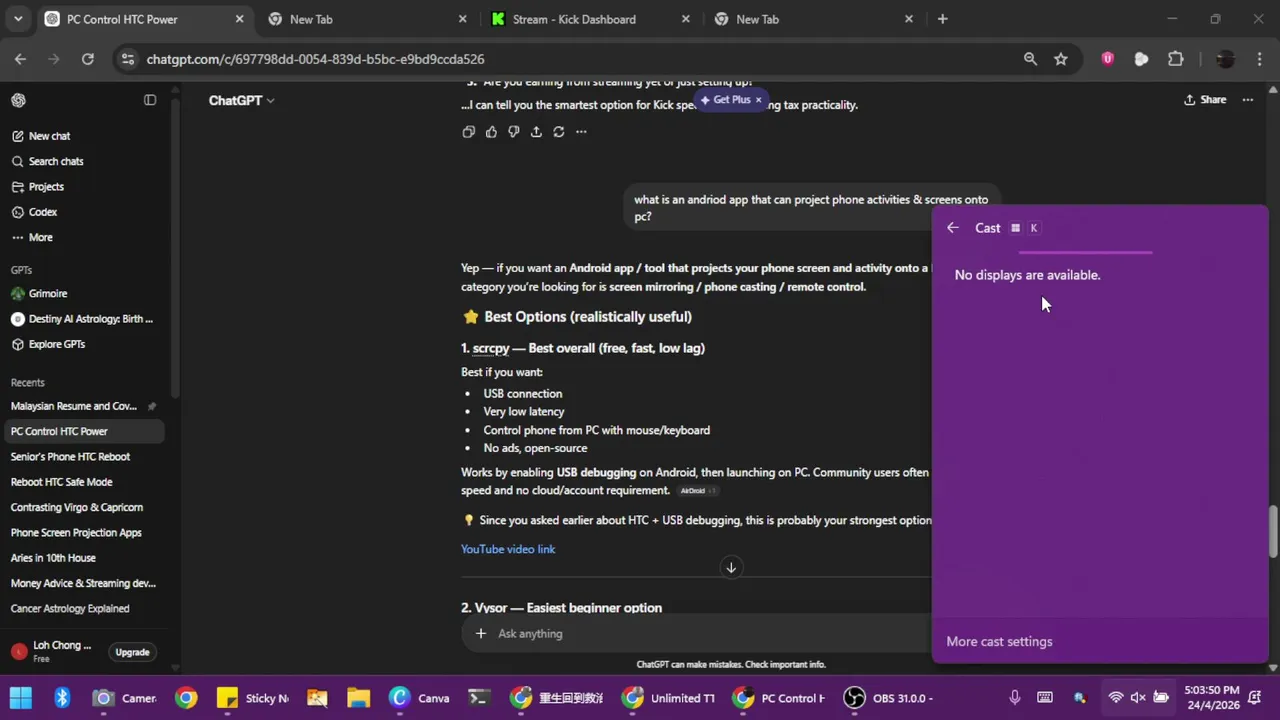This screenshot has height=720, width=1280.
Task: Open site information icon in address bar
Action: (126, 59)
